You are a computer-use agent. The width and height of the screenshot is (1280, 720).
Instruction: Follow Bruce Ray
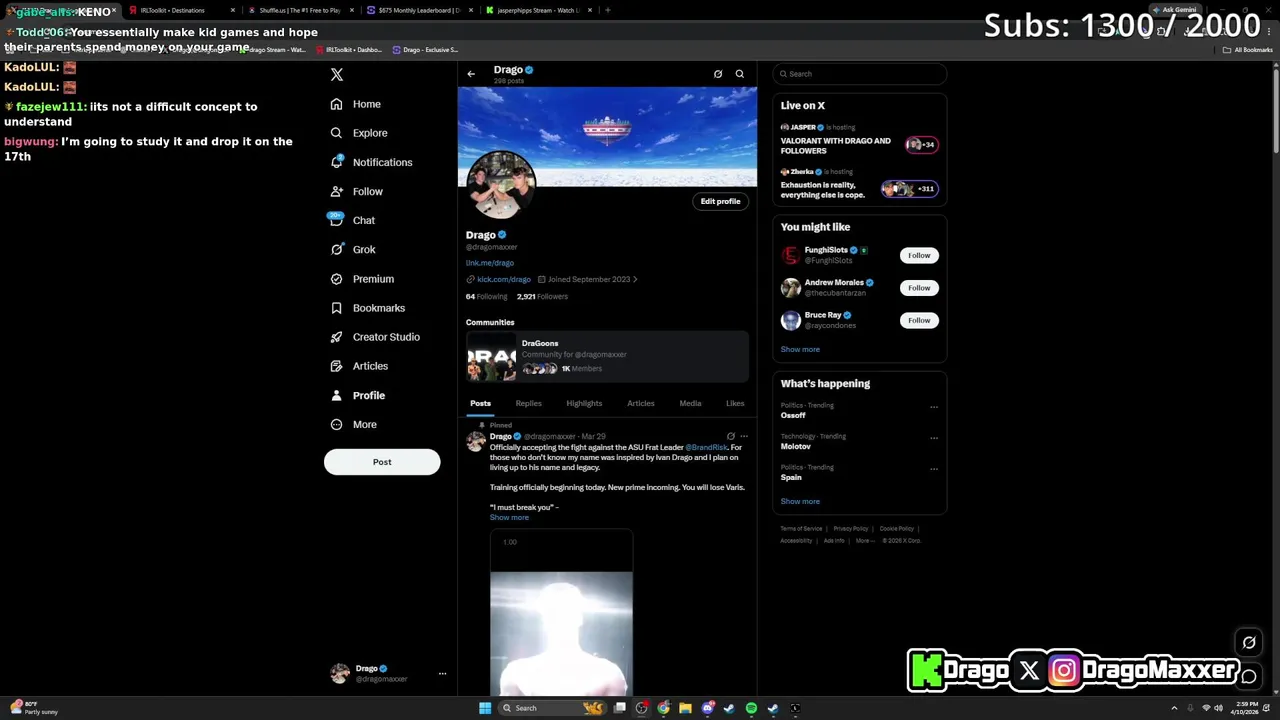point(919,320)
